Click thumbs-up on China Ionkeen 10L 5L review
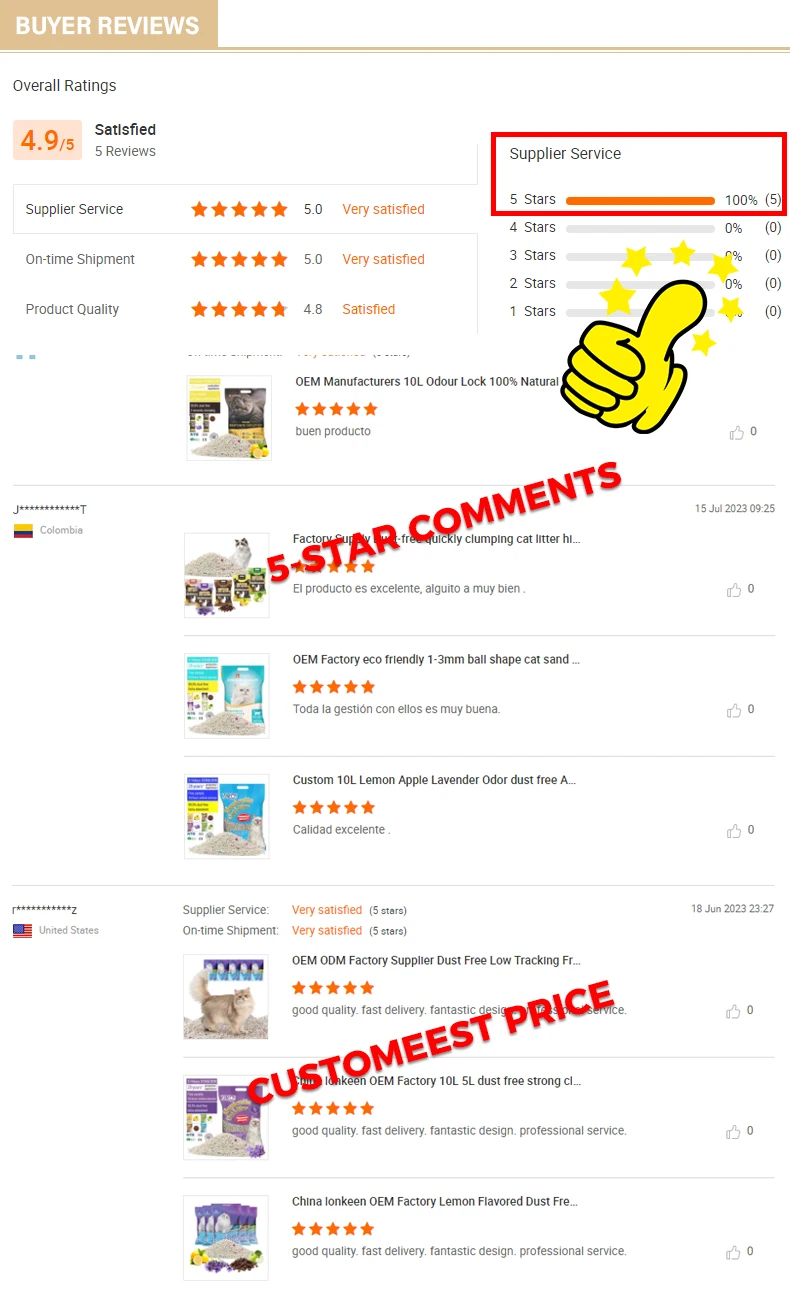This screenshot has width=790, height=1303. [735, 1132]
